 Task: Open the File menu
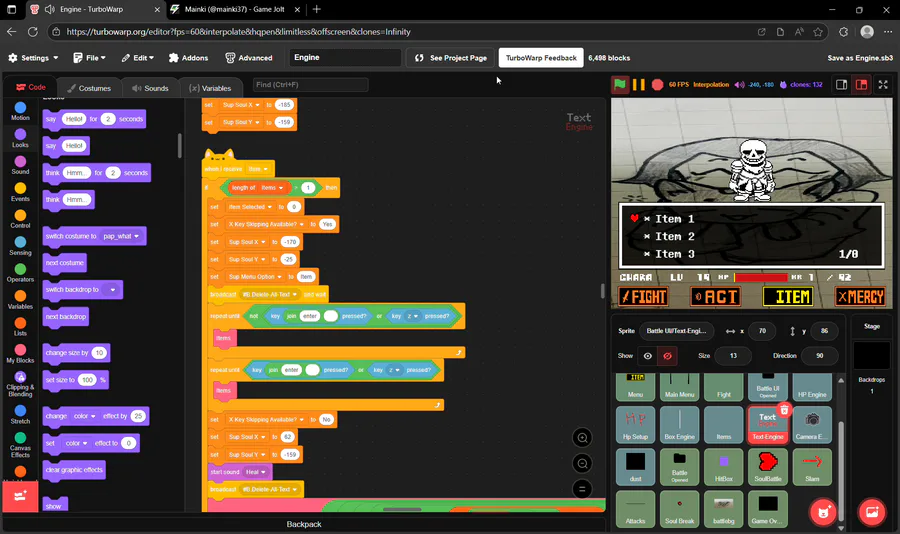(x=90, y=57)
